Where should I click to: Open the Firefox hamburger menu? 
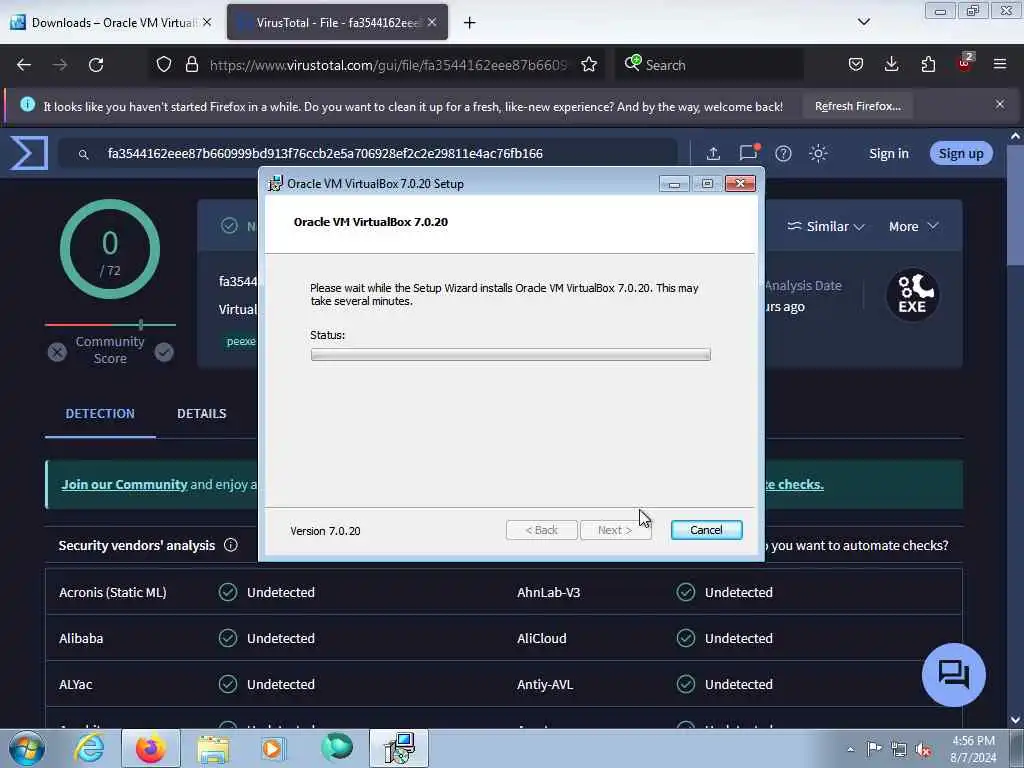[x=1000, y=64]
